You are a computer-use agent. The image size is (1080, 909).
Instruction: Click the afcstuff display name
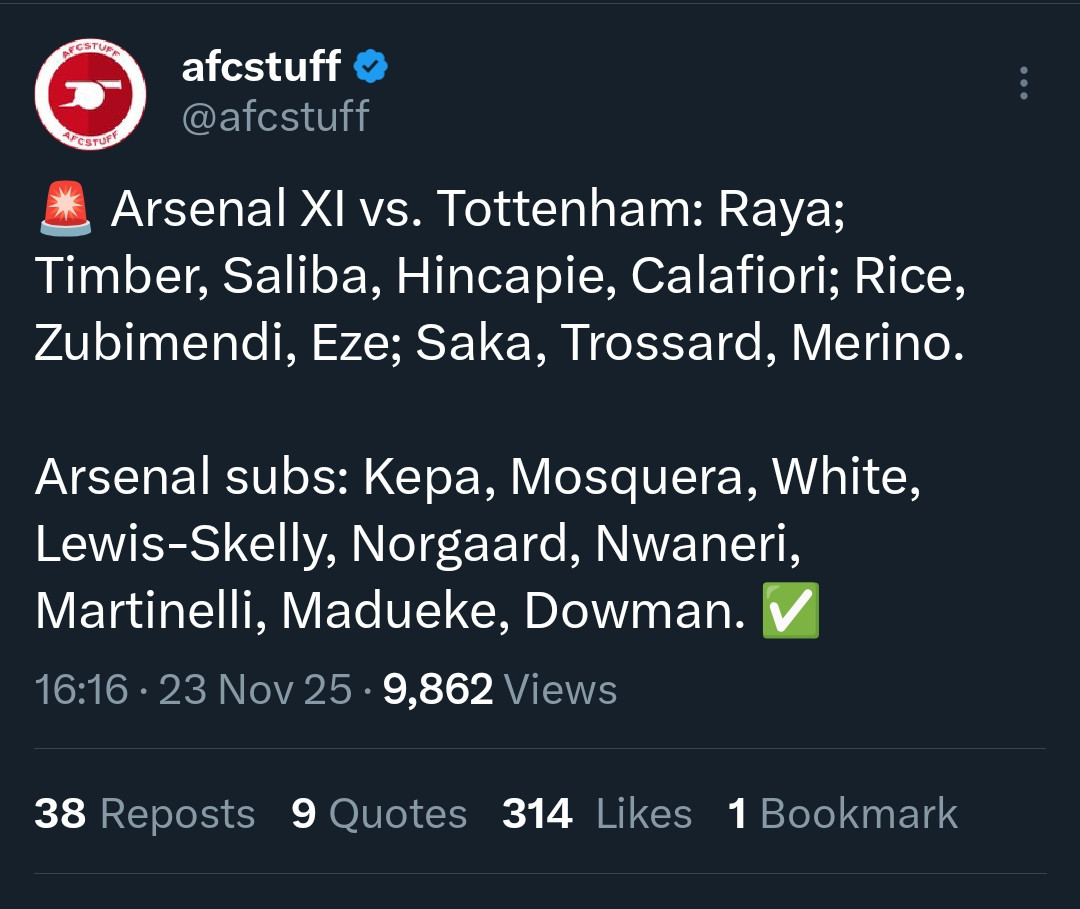tap(261, 67)
